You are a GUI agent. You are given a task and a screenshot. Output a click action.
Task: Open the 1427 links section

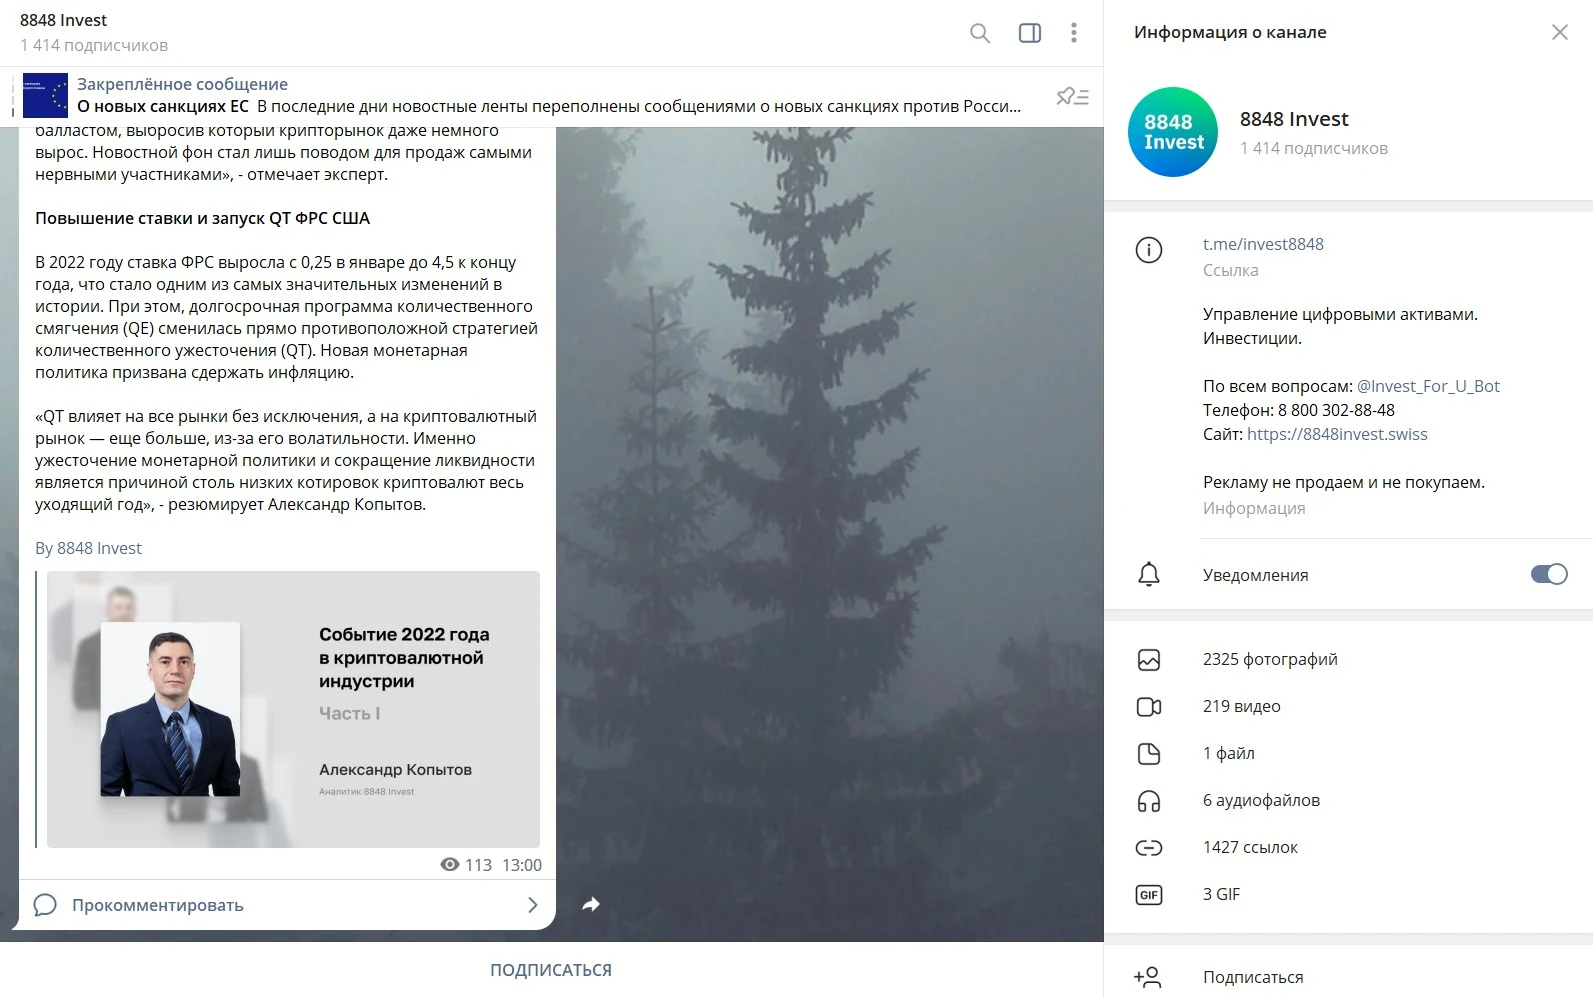coord(1348,848)
